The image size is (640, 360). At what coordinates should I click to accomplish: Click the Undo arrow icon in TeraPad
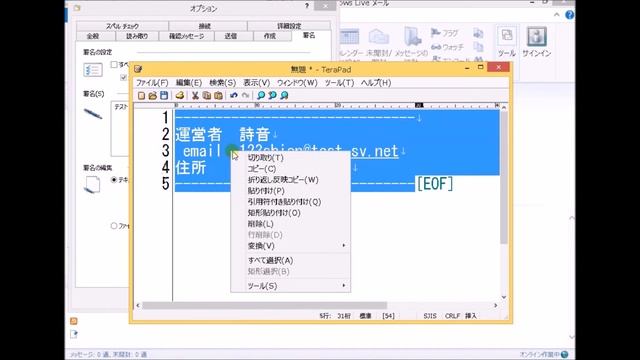(x=233, y=96)
